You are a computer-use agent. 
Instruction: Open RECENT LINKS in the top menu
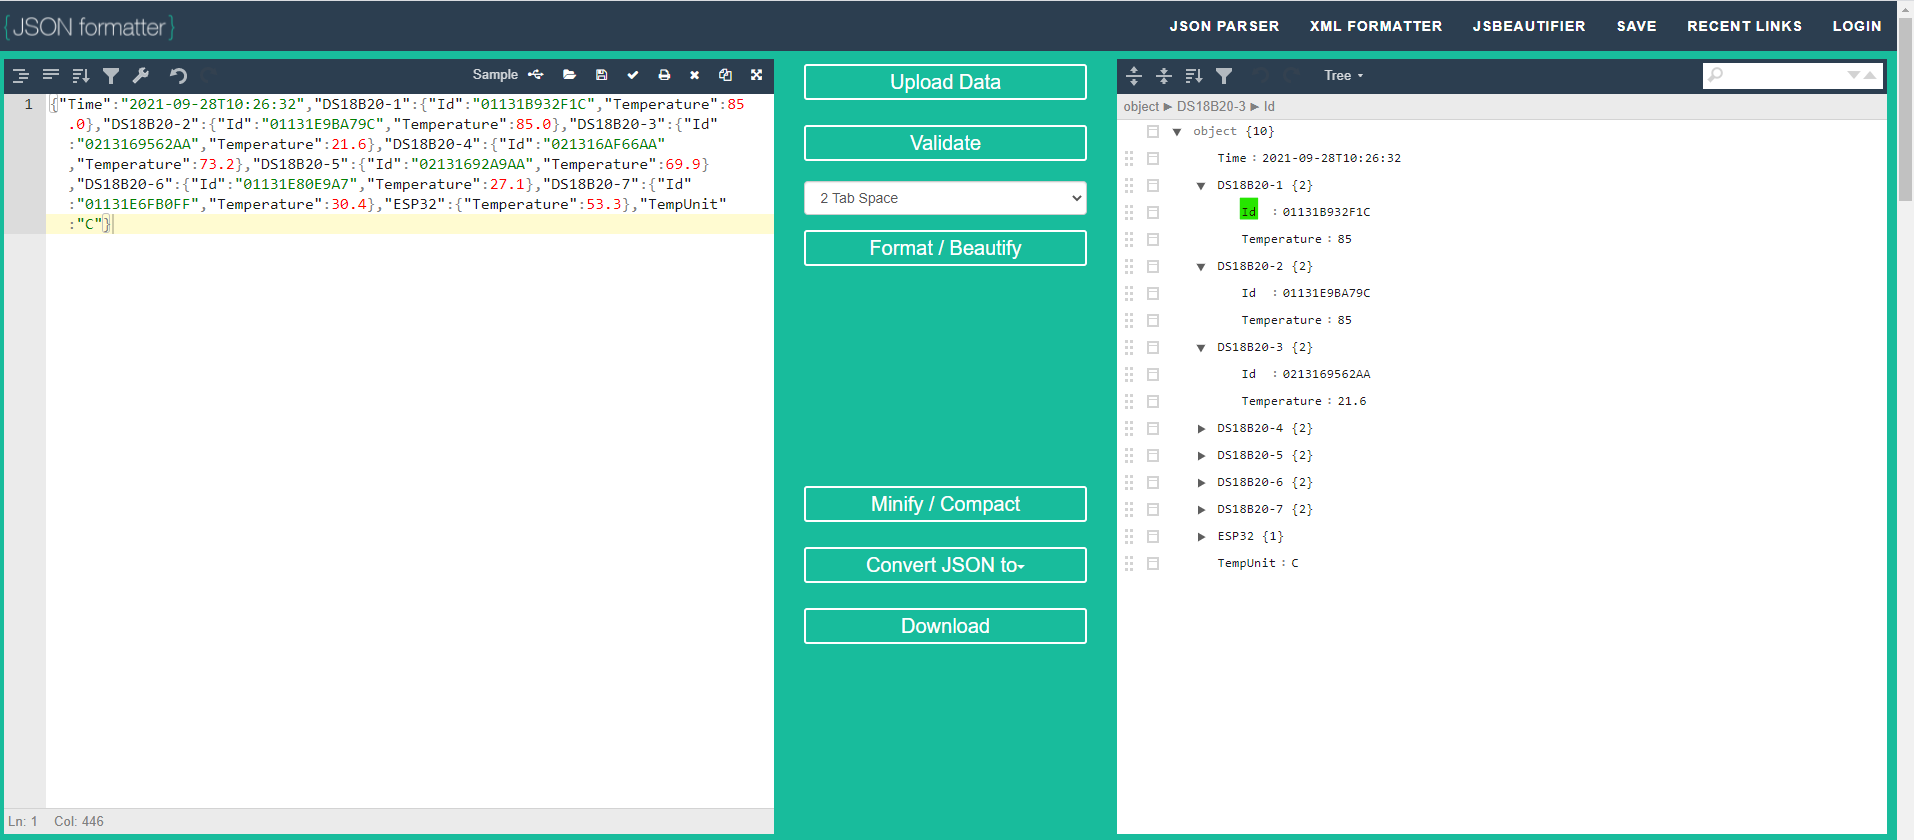click(1744, 26)
